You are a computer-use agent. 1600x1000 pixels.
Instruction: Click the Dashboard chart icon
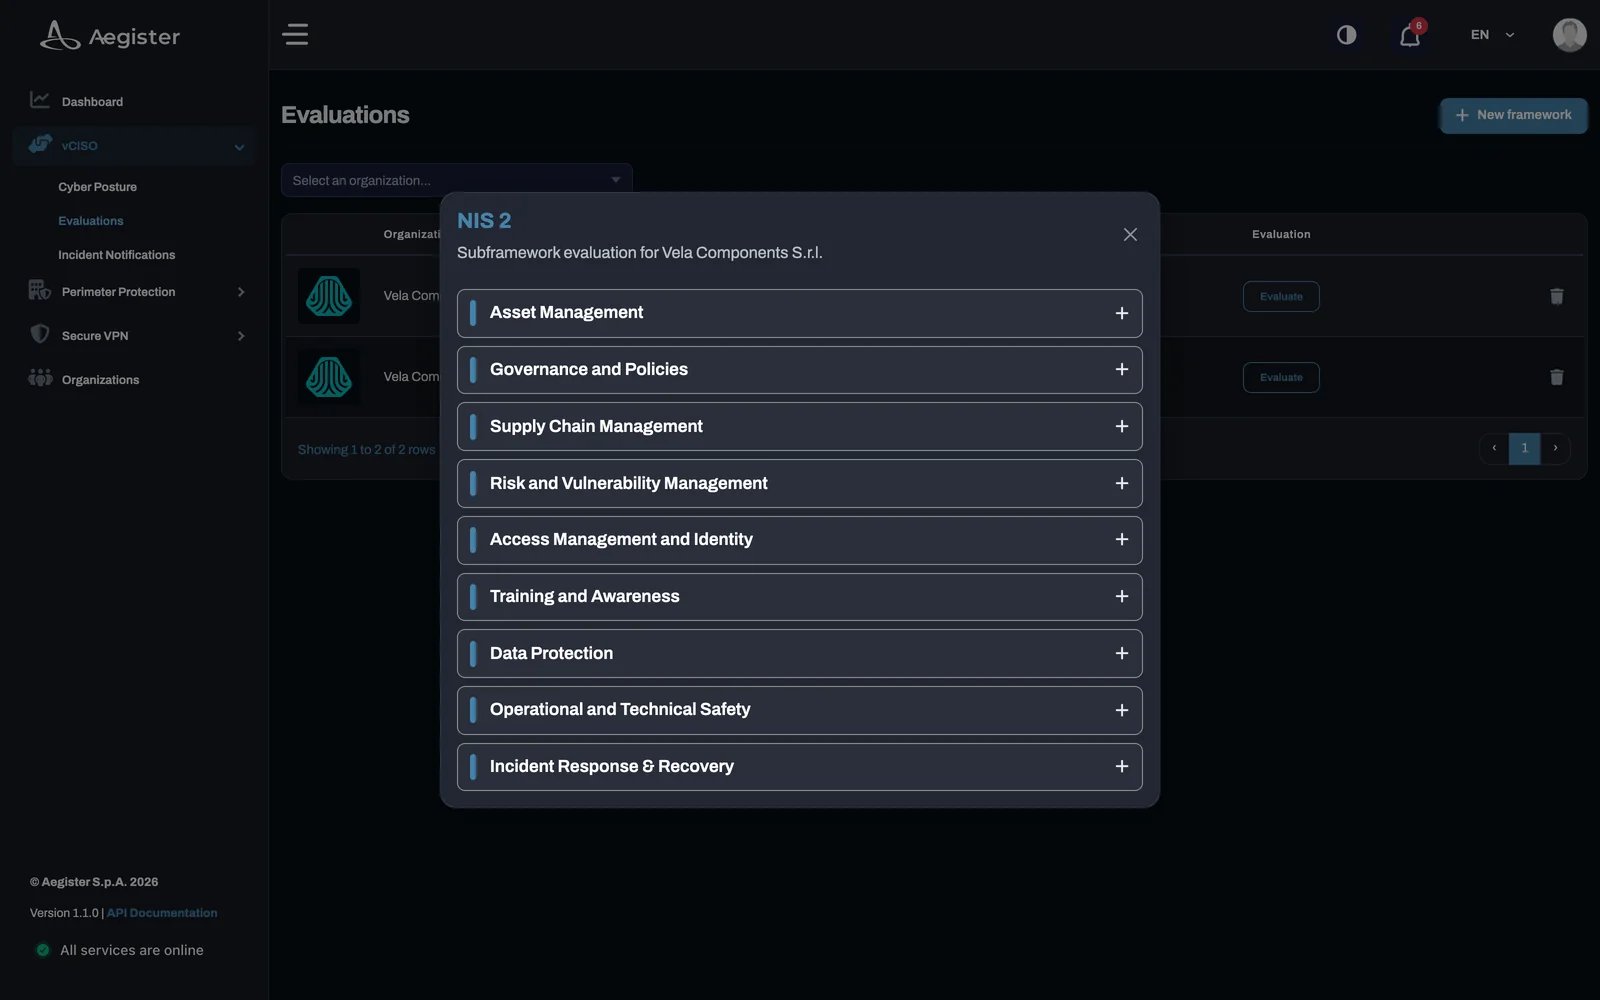40,100
